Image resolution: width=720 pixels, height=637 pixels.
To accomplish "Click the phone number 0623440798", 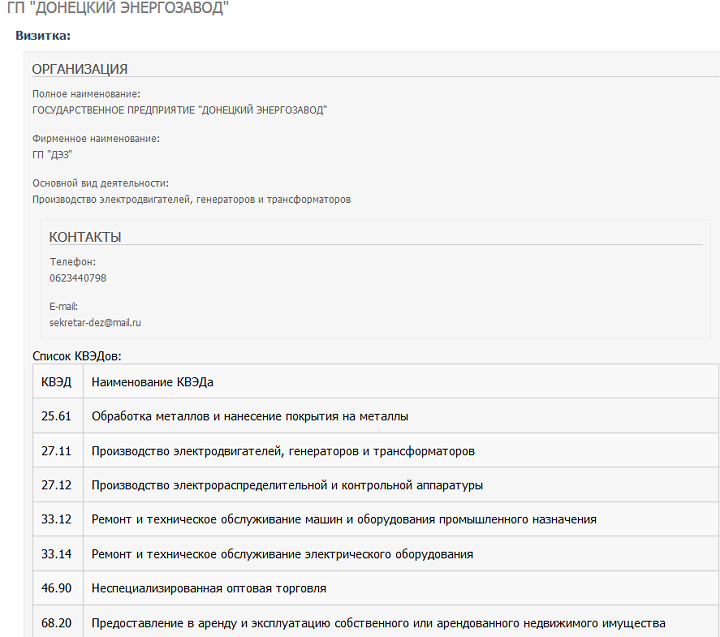I will coord(78,278).
